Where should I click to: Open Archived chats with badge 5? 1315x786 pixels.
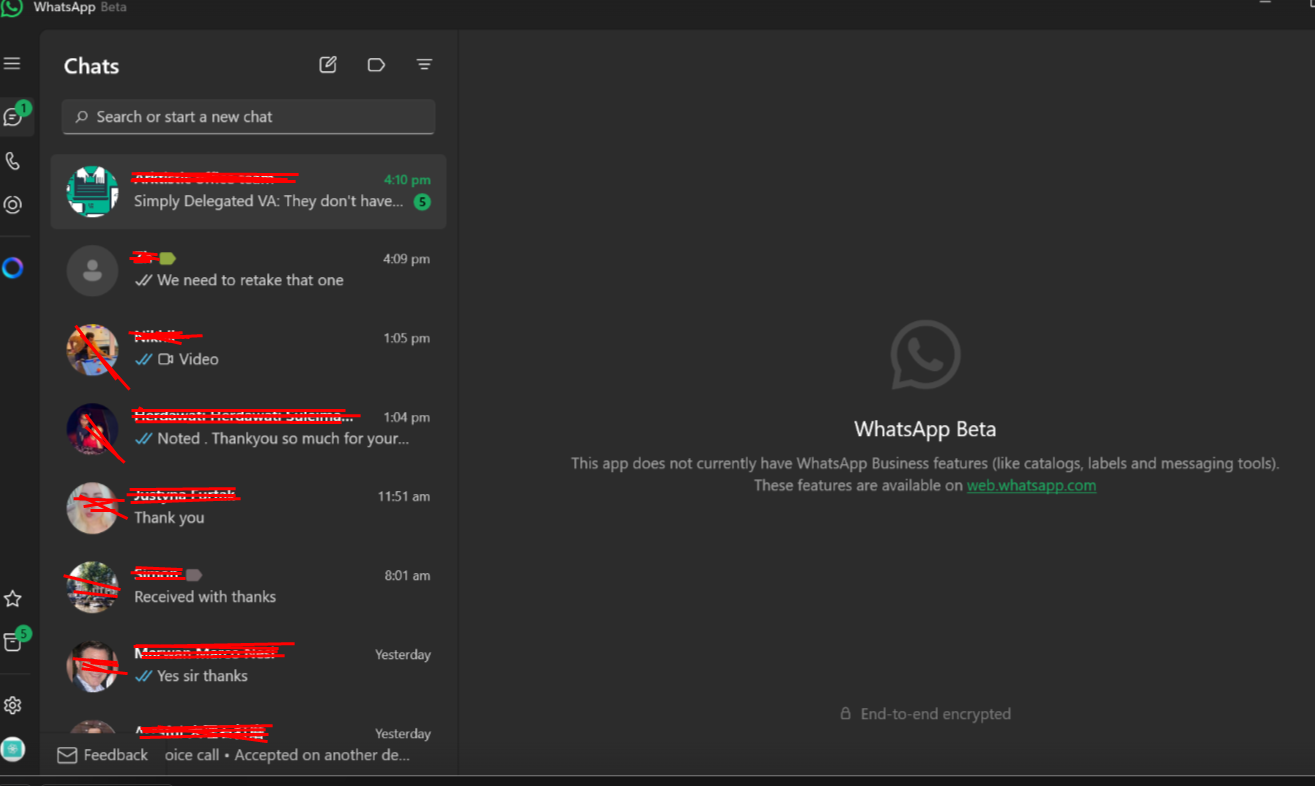tap(13, 642)
